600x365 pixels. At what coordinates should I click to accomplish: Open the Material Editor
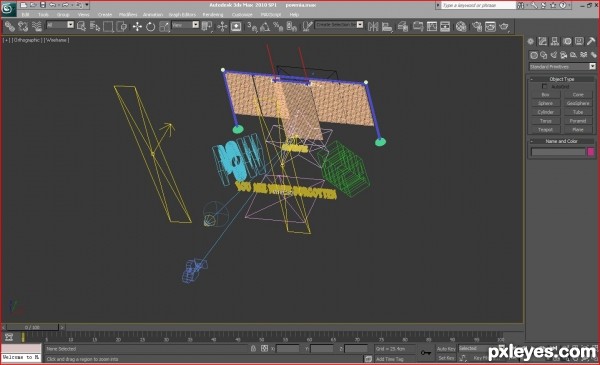pyautogui.click(x=461, y=26)
